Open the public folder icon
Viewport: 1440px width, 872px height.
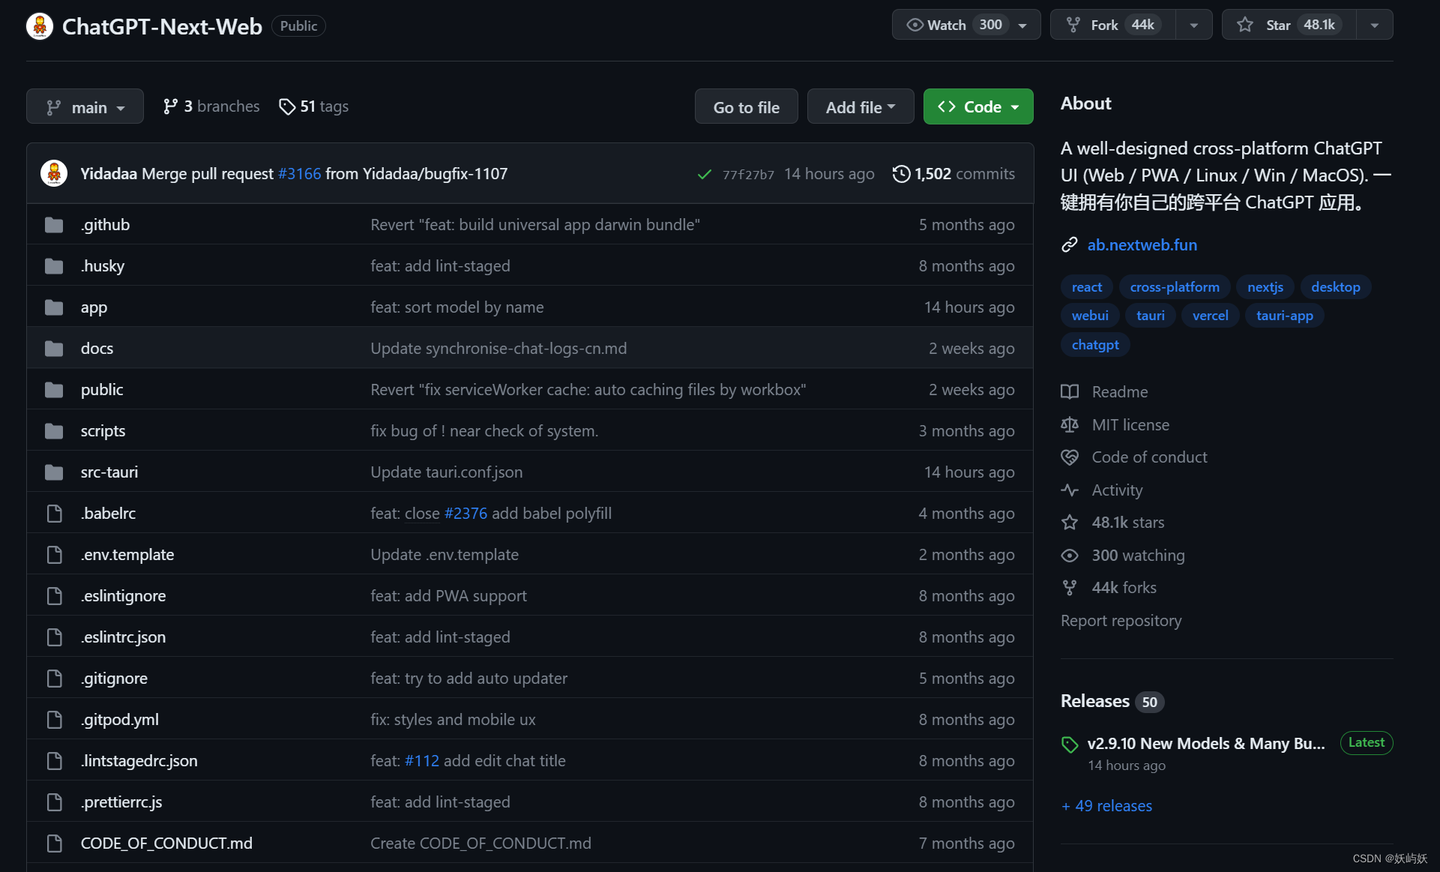click(54, 390)
